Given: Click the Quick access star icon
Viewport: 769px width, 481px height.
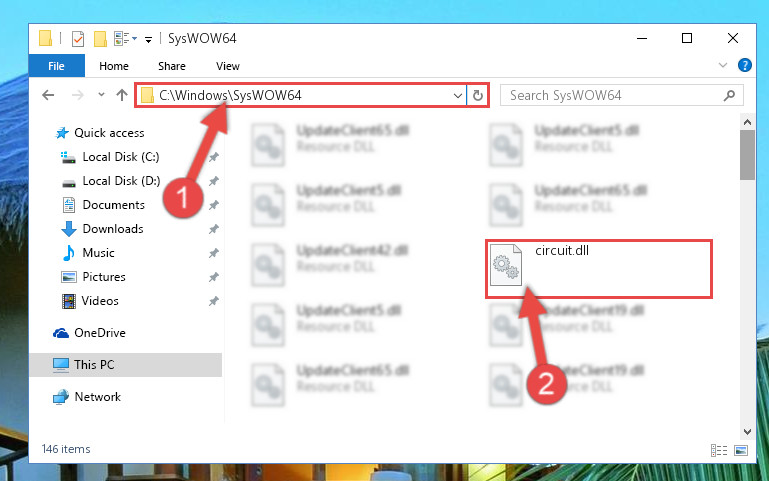Looking at the screenshot, I should pos(62,133).
